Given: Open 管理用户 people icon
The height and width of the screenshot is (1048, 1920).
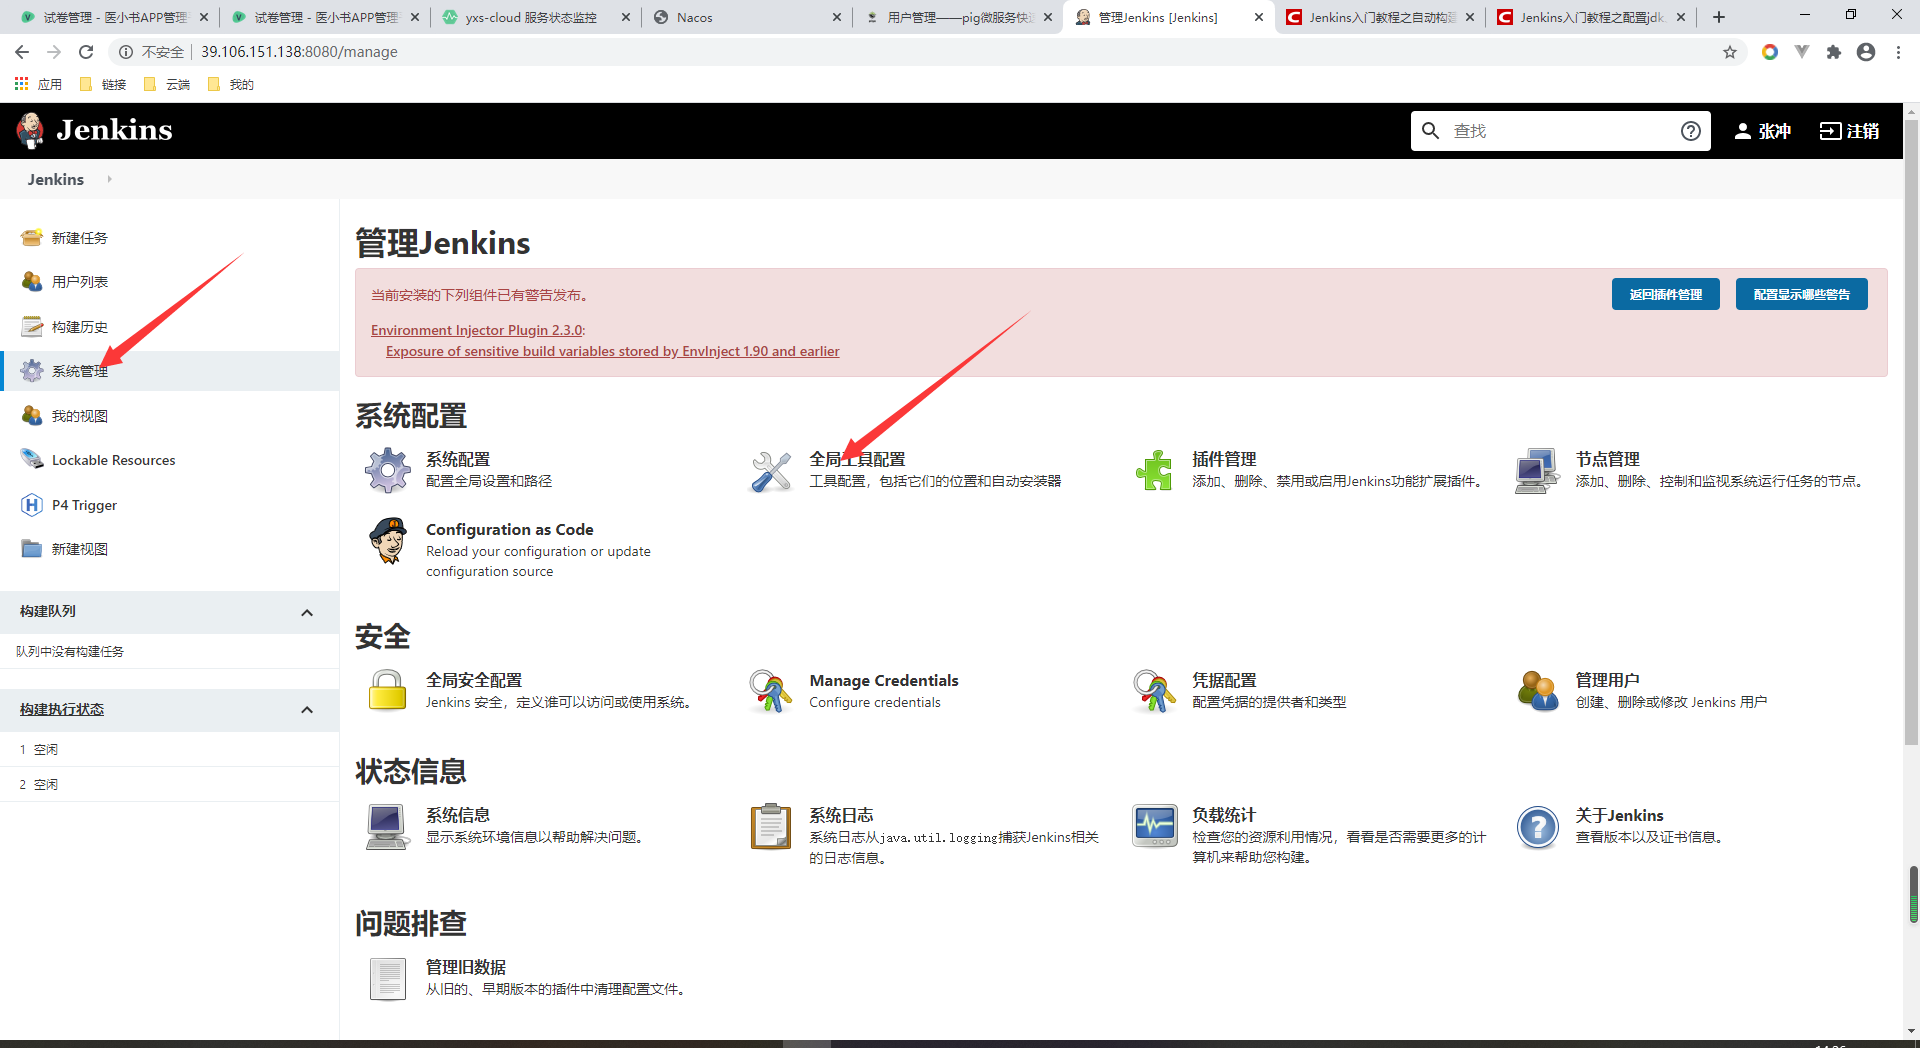Looking at the screenshot, I should click(1537, 691).
